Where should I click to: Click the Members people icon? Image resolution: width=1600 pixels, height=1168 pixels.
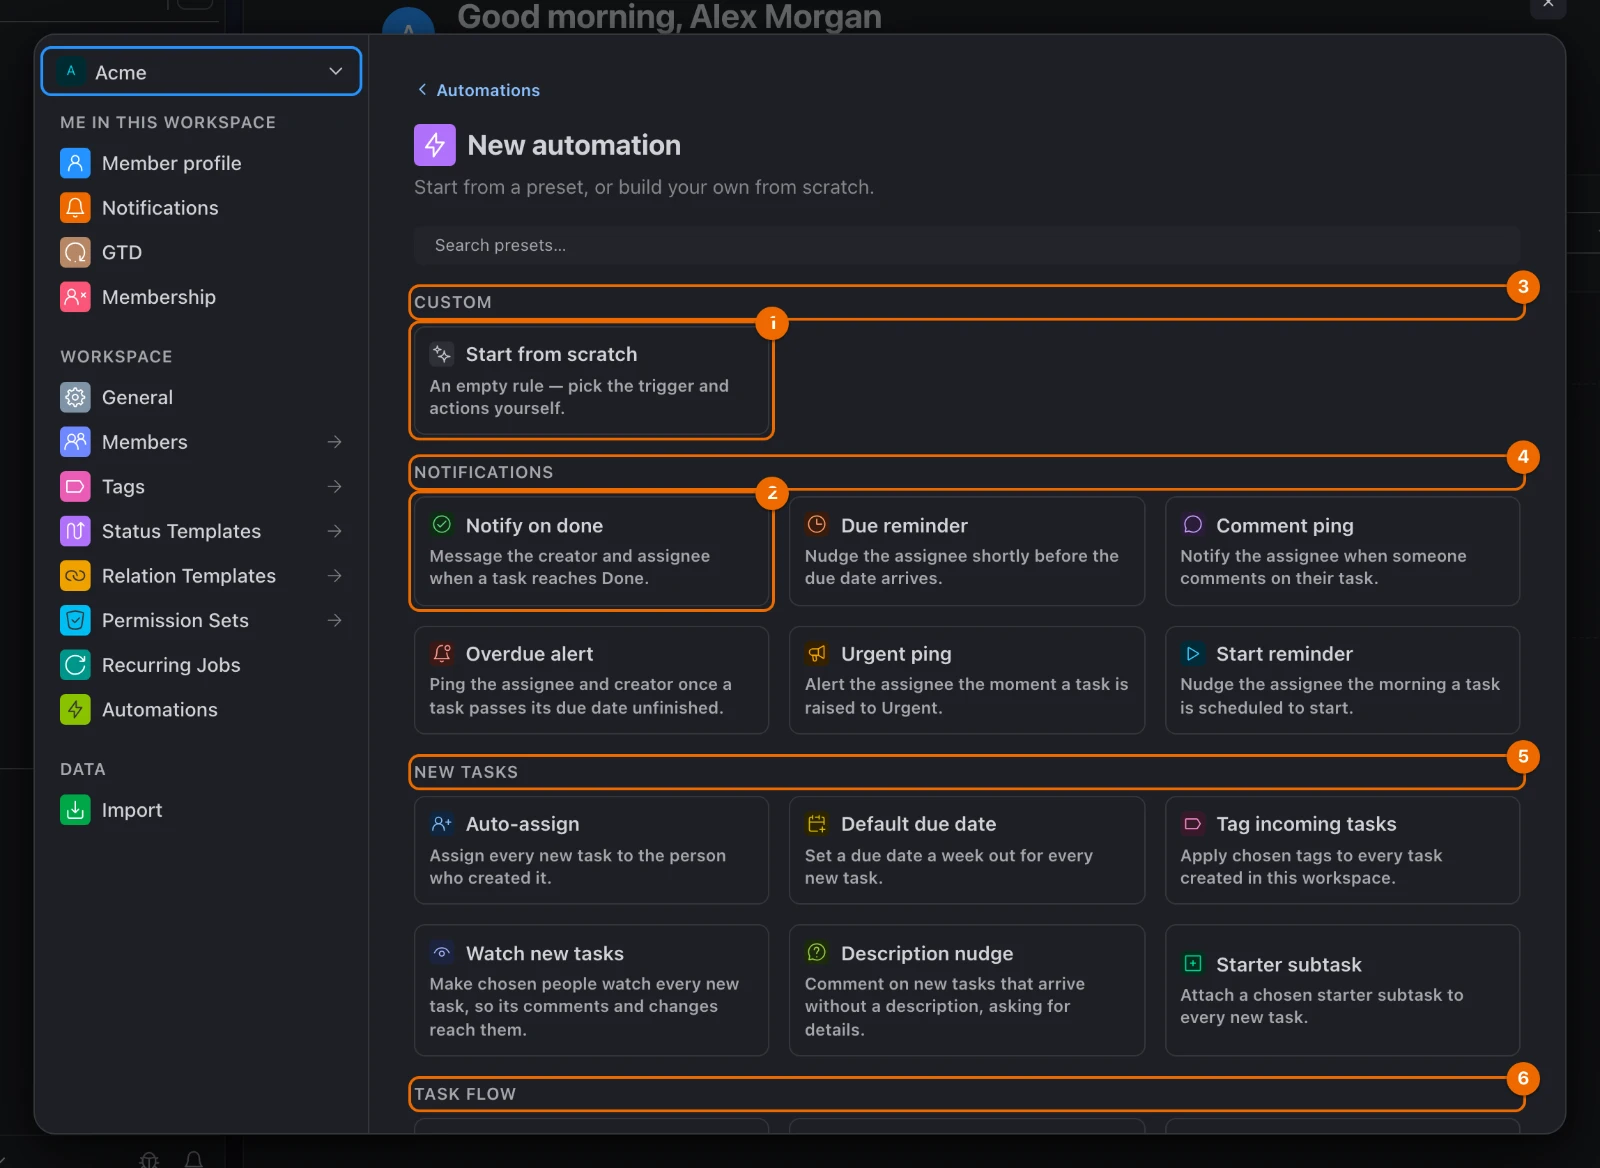pos(75,442)
